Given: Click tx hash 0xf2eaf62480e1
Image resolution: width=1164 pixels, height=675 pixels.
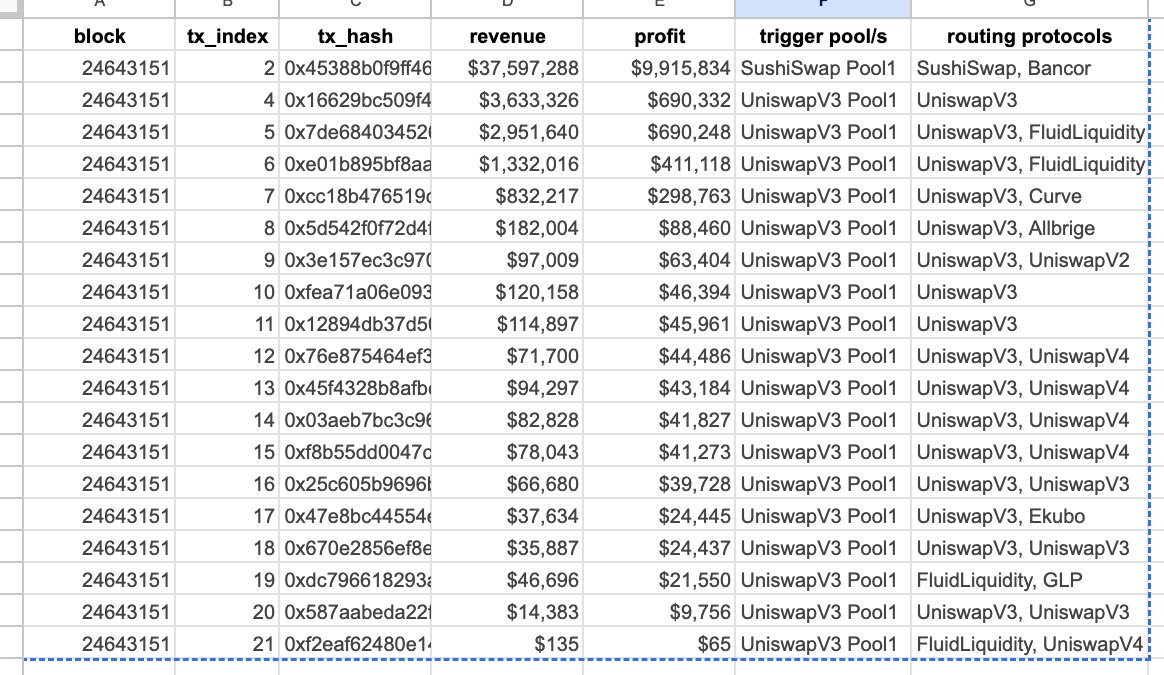Looking at the screenshot, I should coord(356,643).
